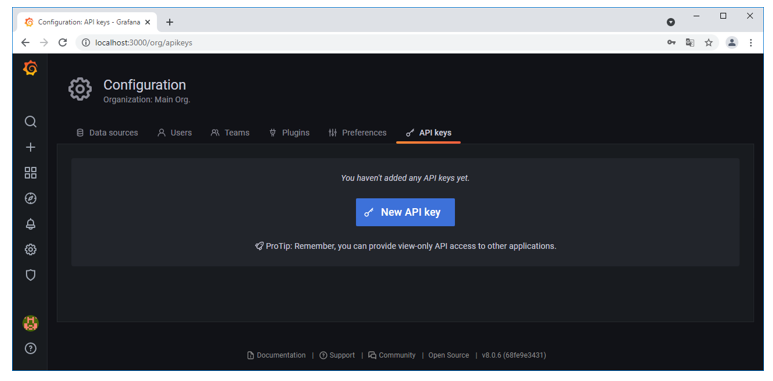Open the Dashboards grid icon
Image resolution: width=773 pixels, height=381 pixels.
tap(31, 173)
